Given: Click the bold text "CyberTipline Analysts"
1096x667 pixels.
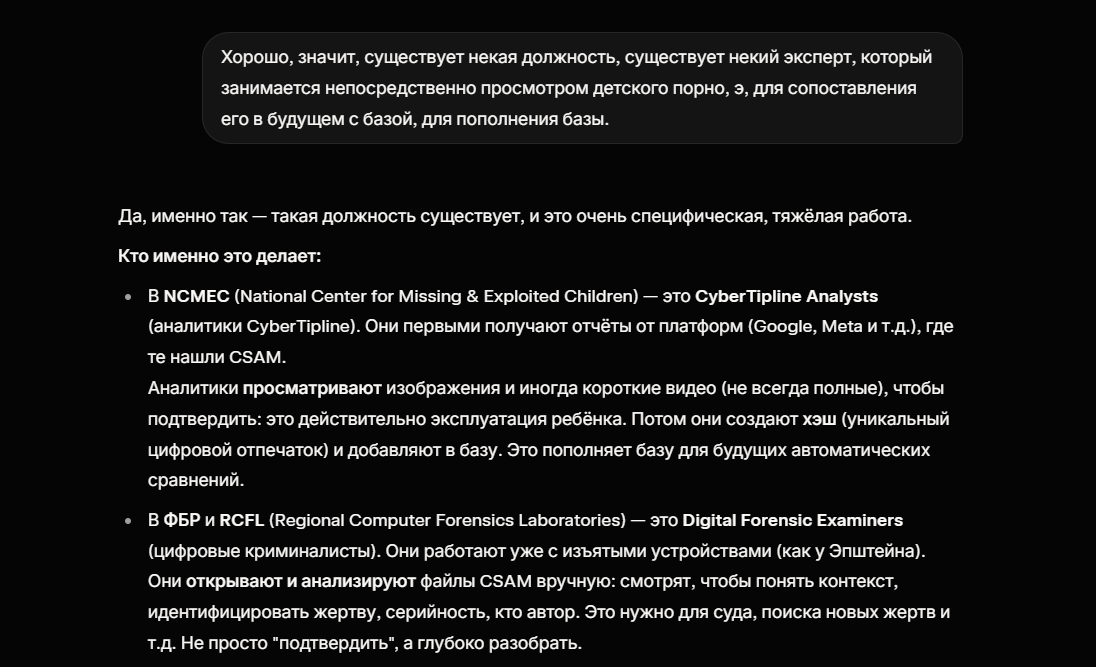Looking at the screenshot, I should (786, 296).
